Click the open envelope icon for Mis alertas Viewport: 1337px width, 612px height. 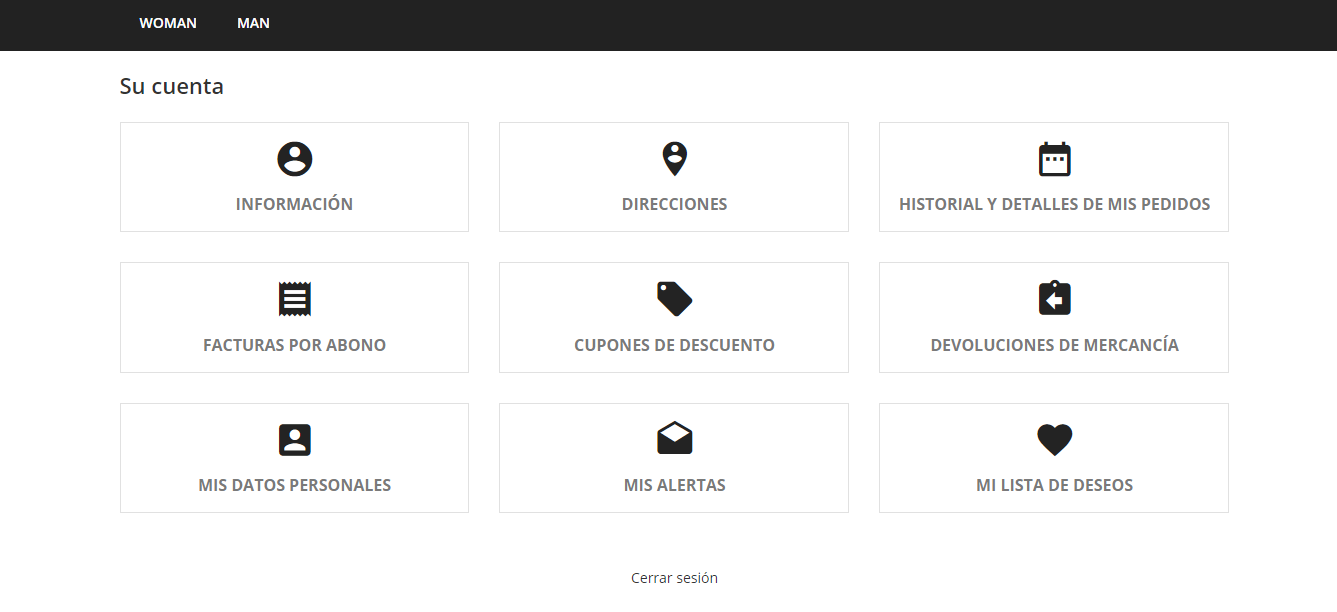click(674, 440)
